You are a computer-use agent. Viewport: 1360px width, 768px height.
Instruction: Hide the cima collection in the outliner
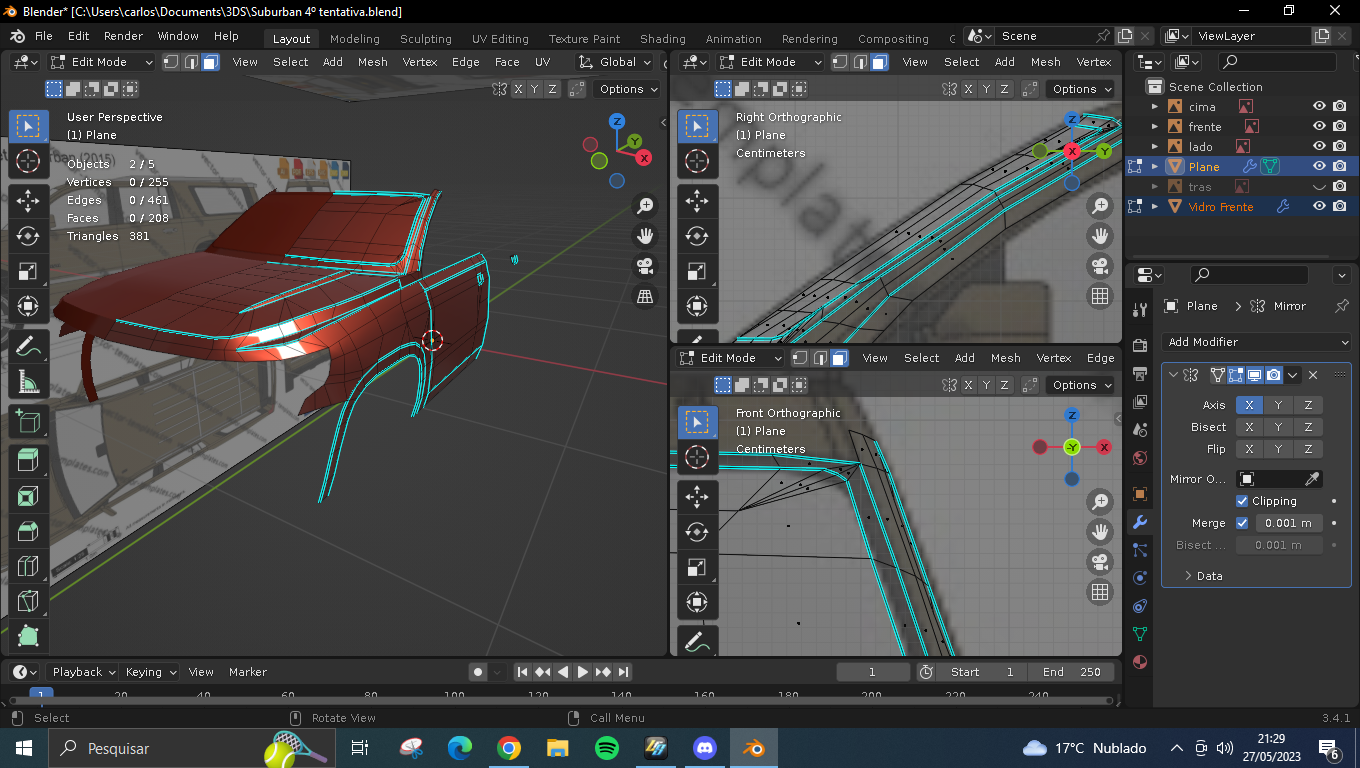point(1319,107)
